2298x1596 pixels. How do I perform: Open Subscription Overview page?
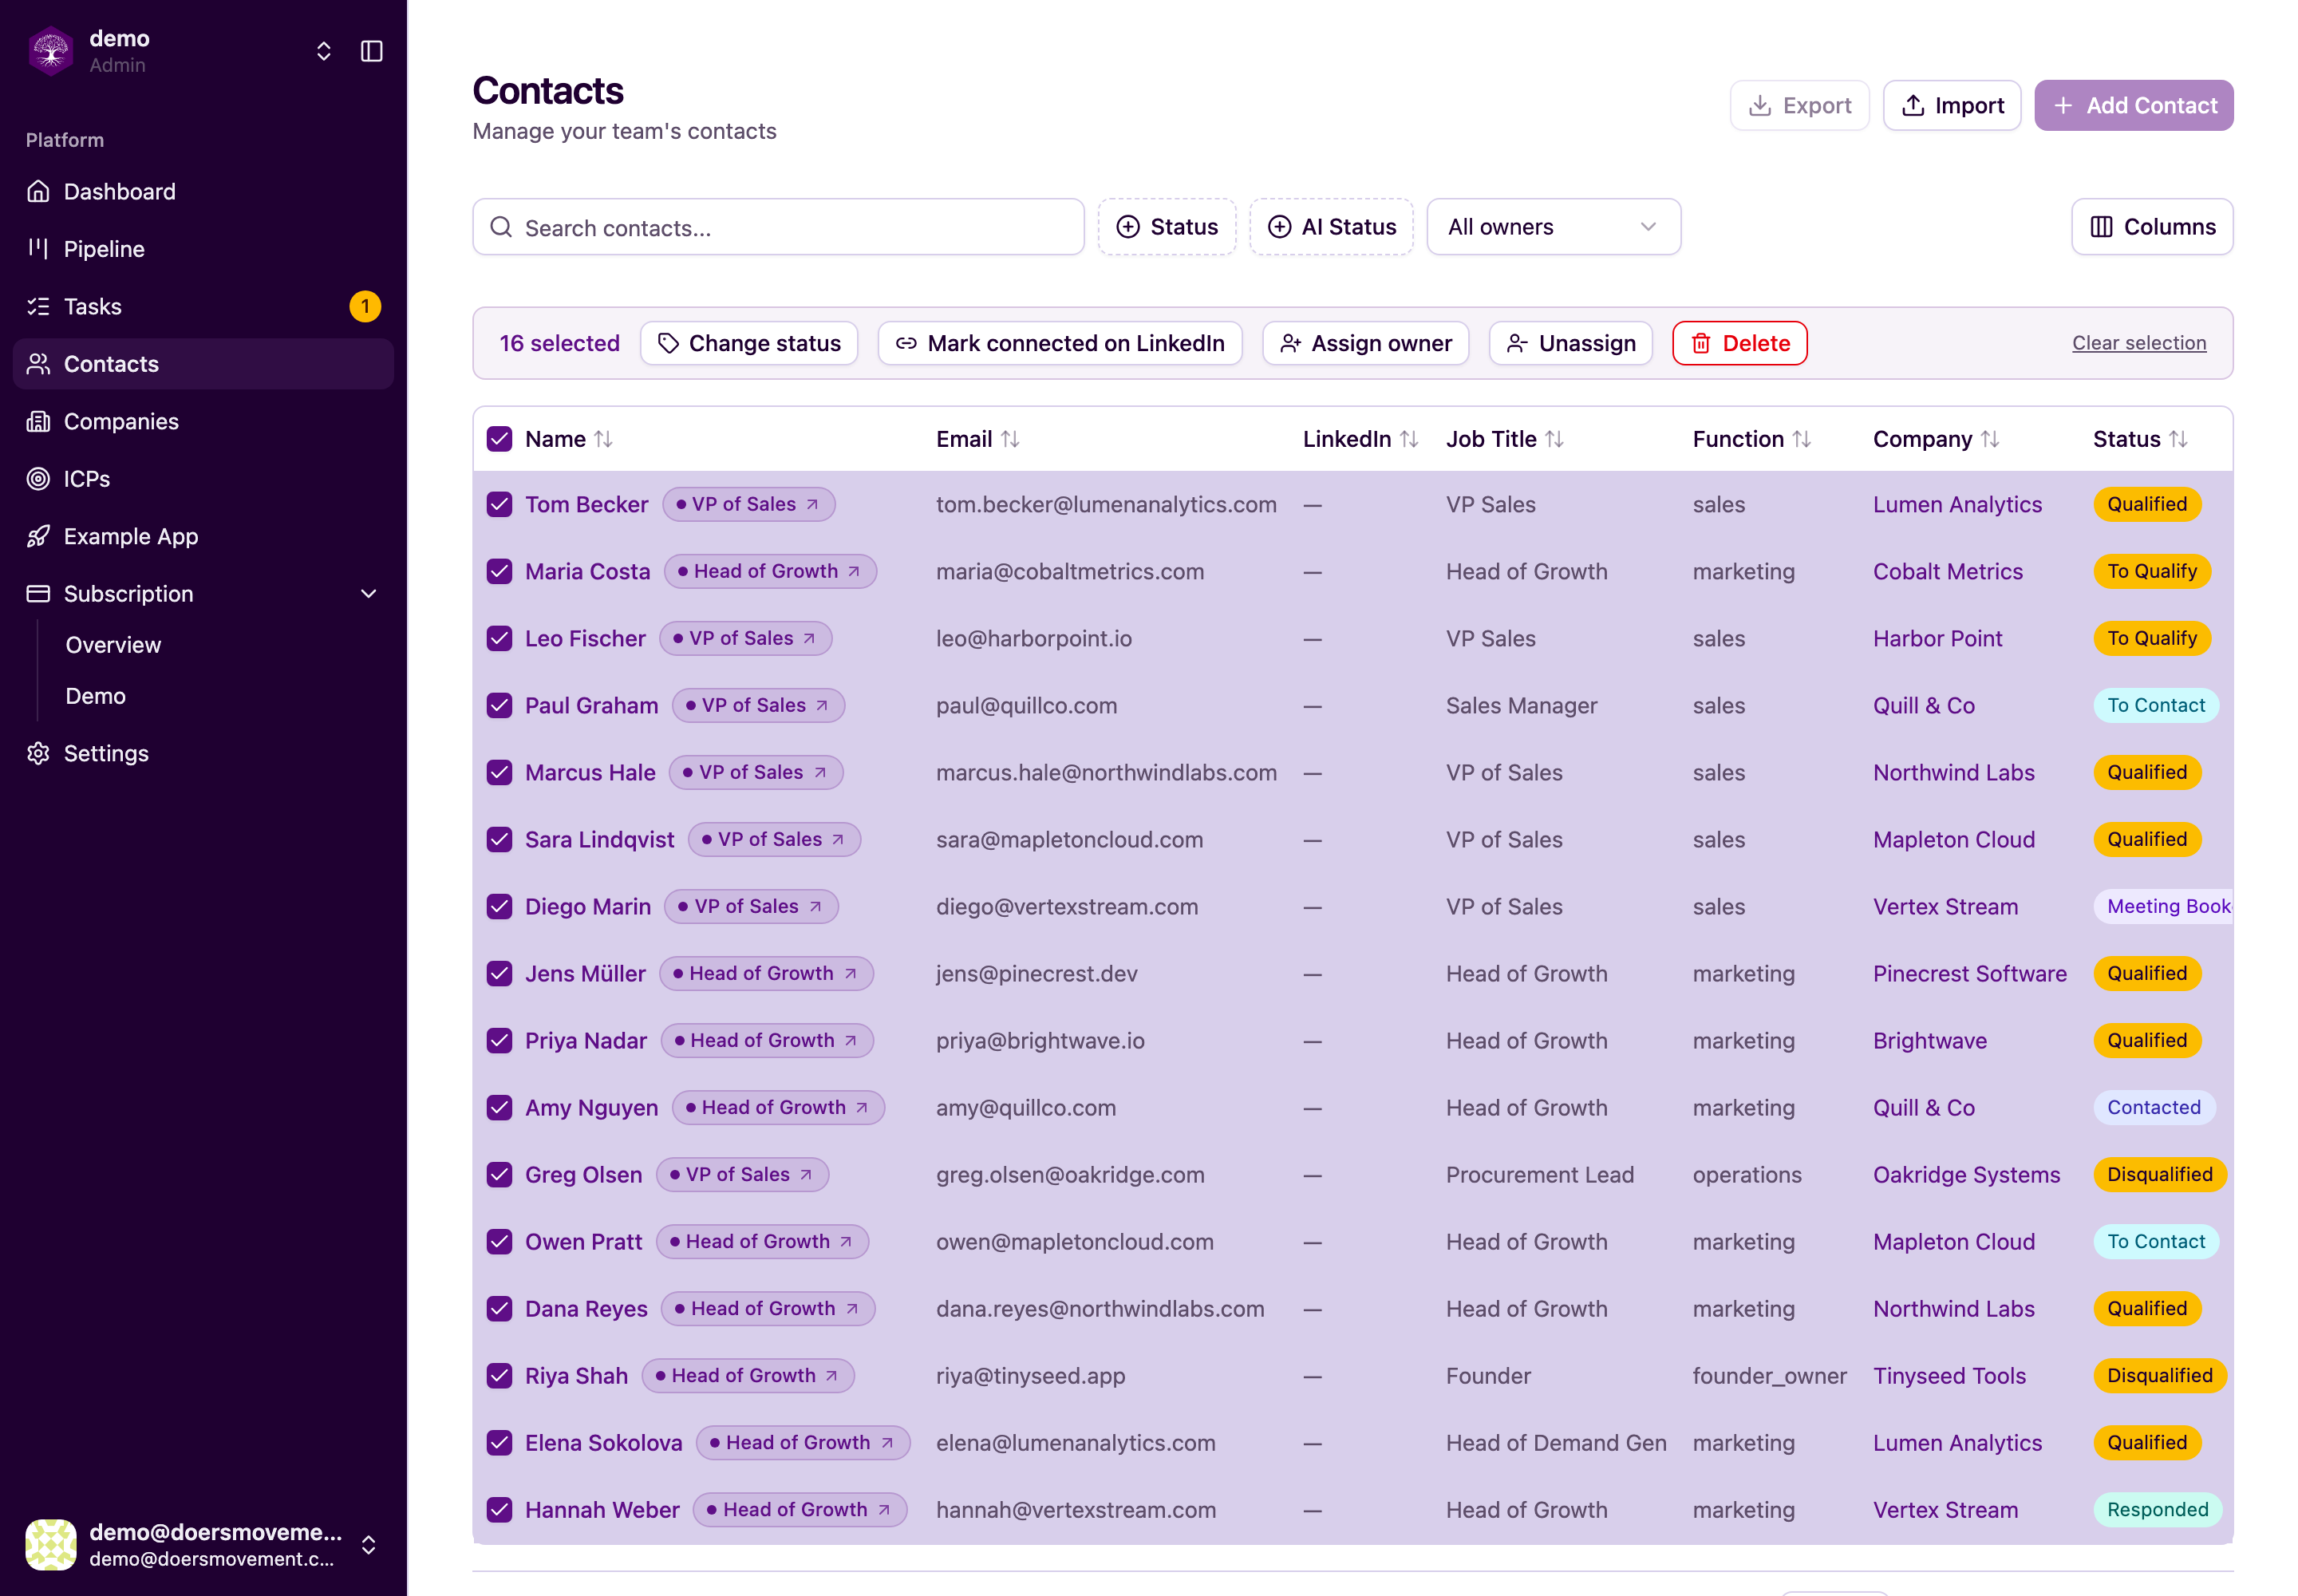113,645
